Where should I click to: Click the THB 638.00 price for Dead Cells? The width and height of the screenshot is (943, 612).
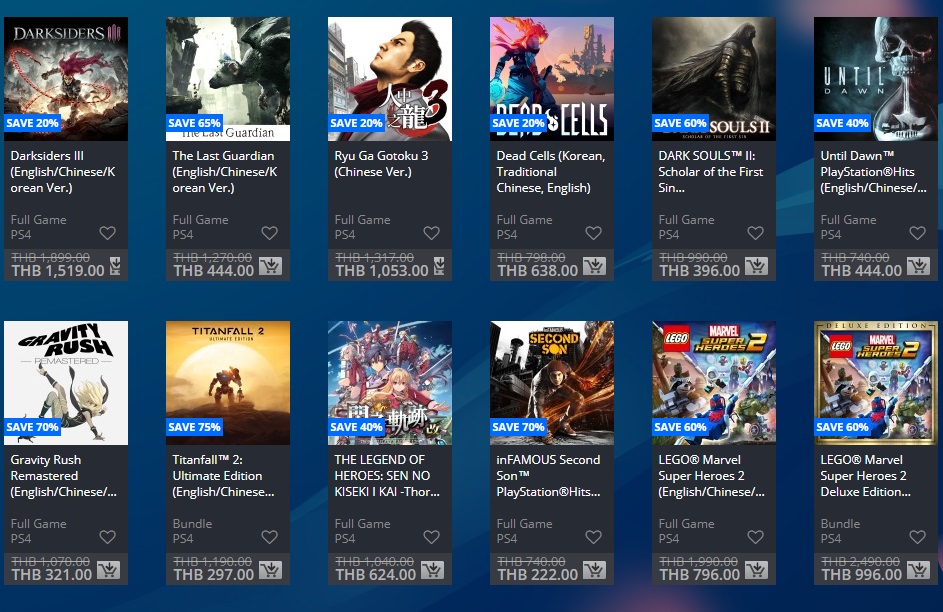pos(538,271)
